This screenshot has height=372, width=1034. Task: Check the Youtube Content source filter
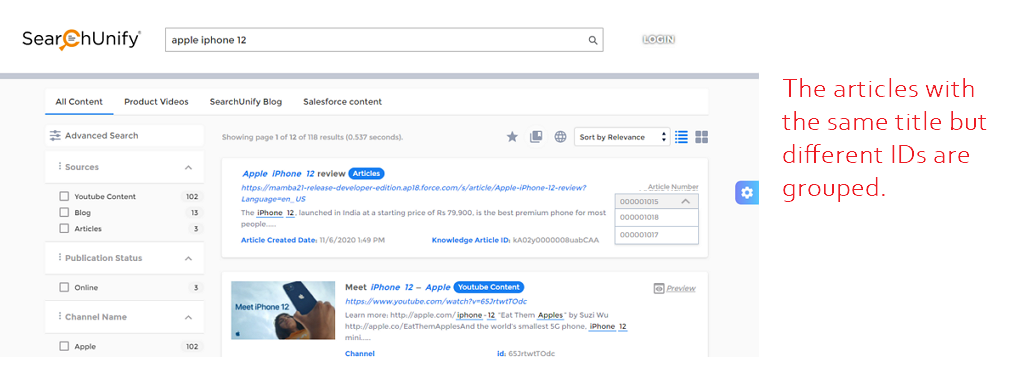(x=64, y=197)
